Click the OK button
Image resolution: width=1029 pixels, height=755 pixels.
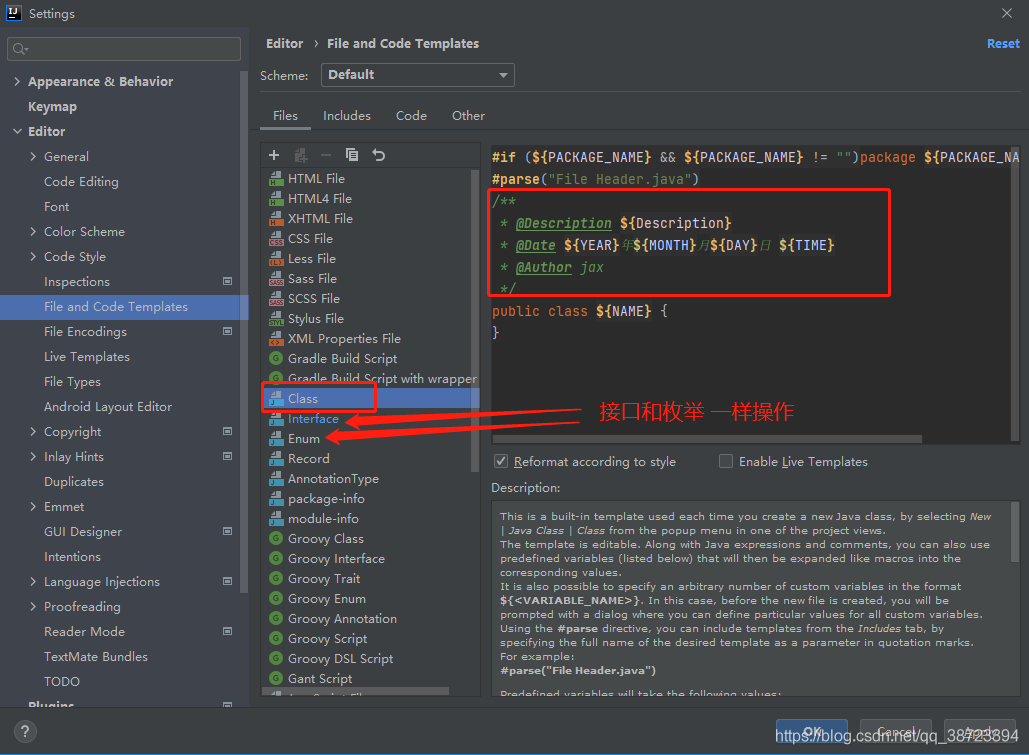(812, 731)
